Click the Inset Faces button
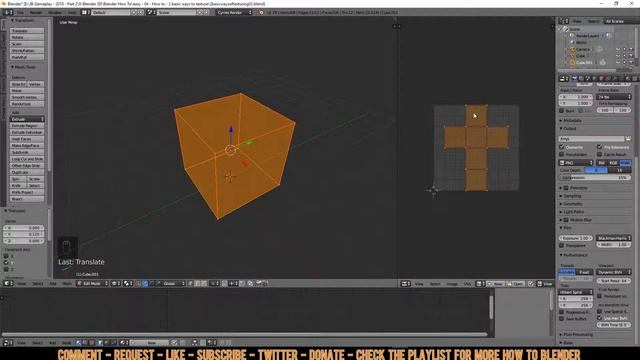This screenshot has height=360, width=640. (x=27, y=139)
